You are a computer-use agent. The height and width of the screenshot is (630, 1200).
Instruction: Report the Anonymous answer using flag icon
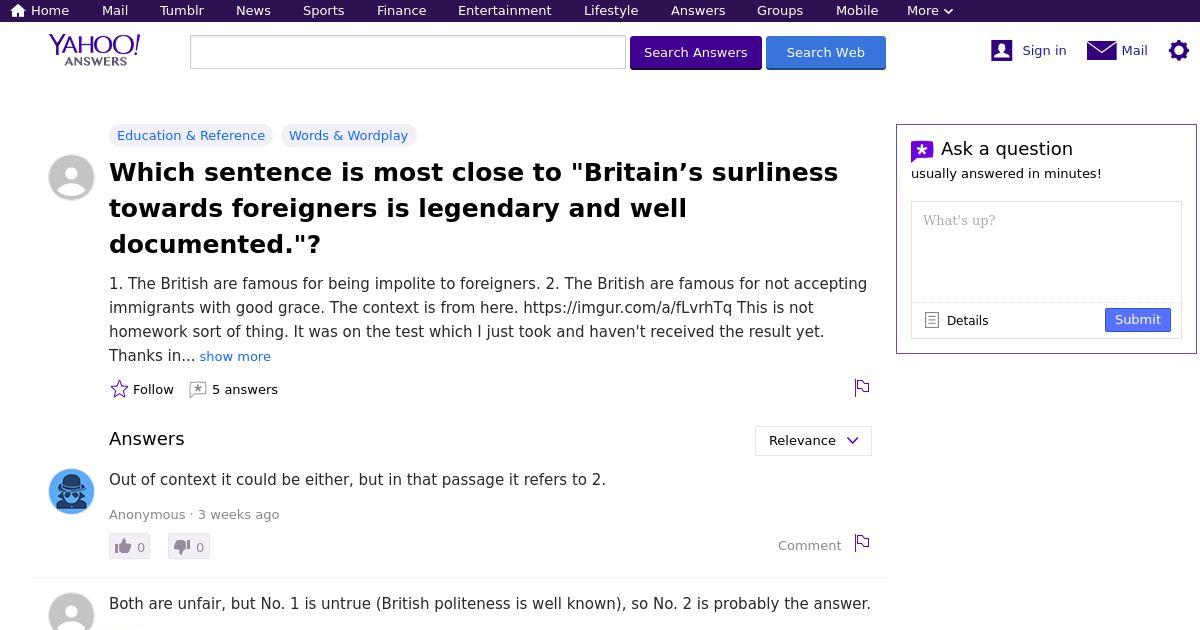pyautogui.click(x=862, y=543)
